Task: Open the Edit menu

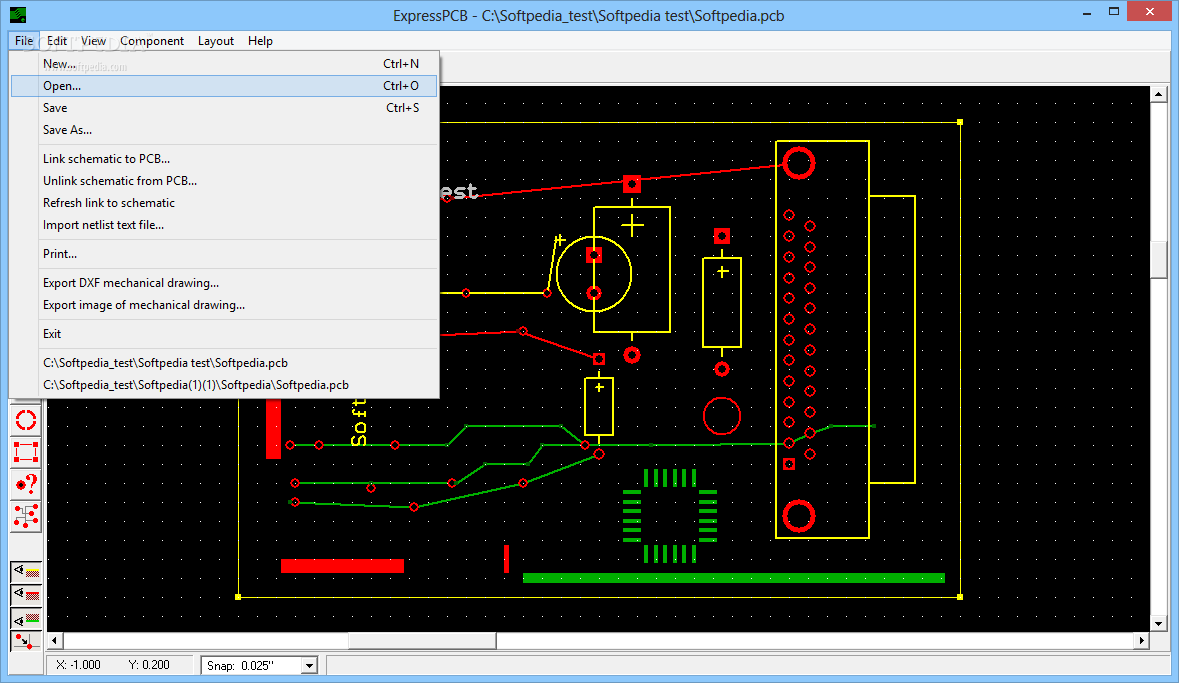Action: 56,41
